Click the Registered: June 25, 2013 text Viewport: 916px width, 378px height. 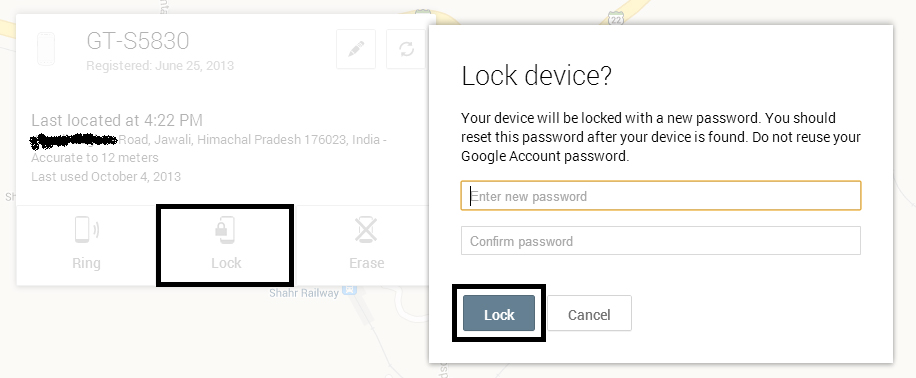pos(160,65)
